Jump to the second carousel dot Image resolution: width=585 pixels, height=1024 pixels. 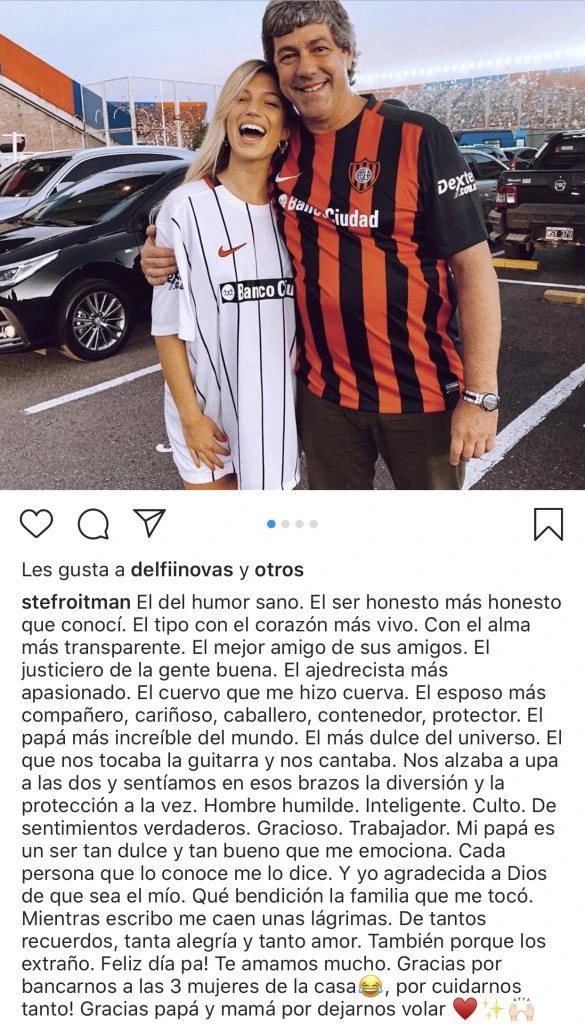point(285,524)
